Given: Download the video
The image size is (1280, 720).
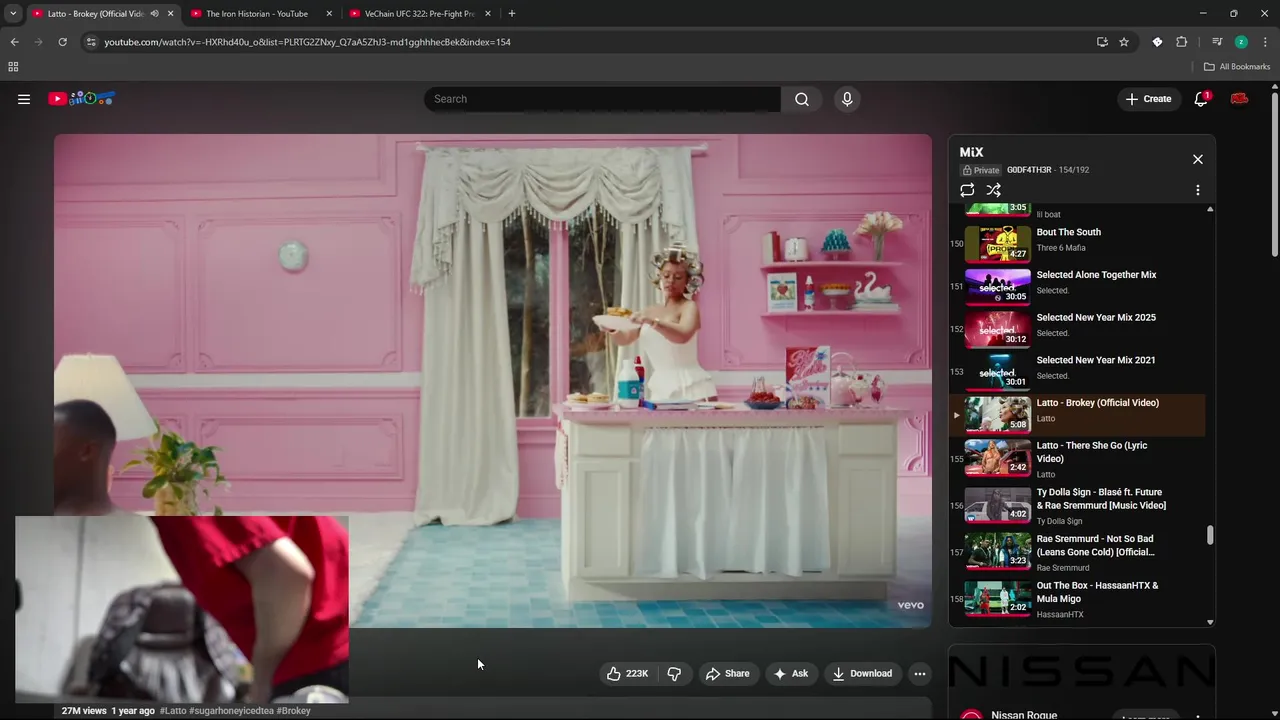Looking at the screenshot, I should point(861,674).
